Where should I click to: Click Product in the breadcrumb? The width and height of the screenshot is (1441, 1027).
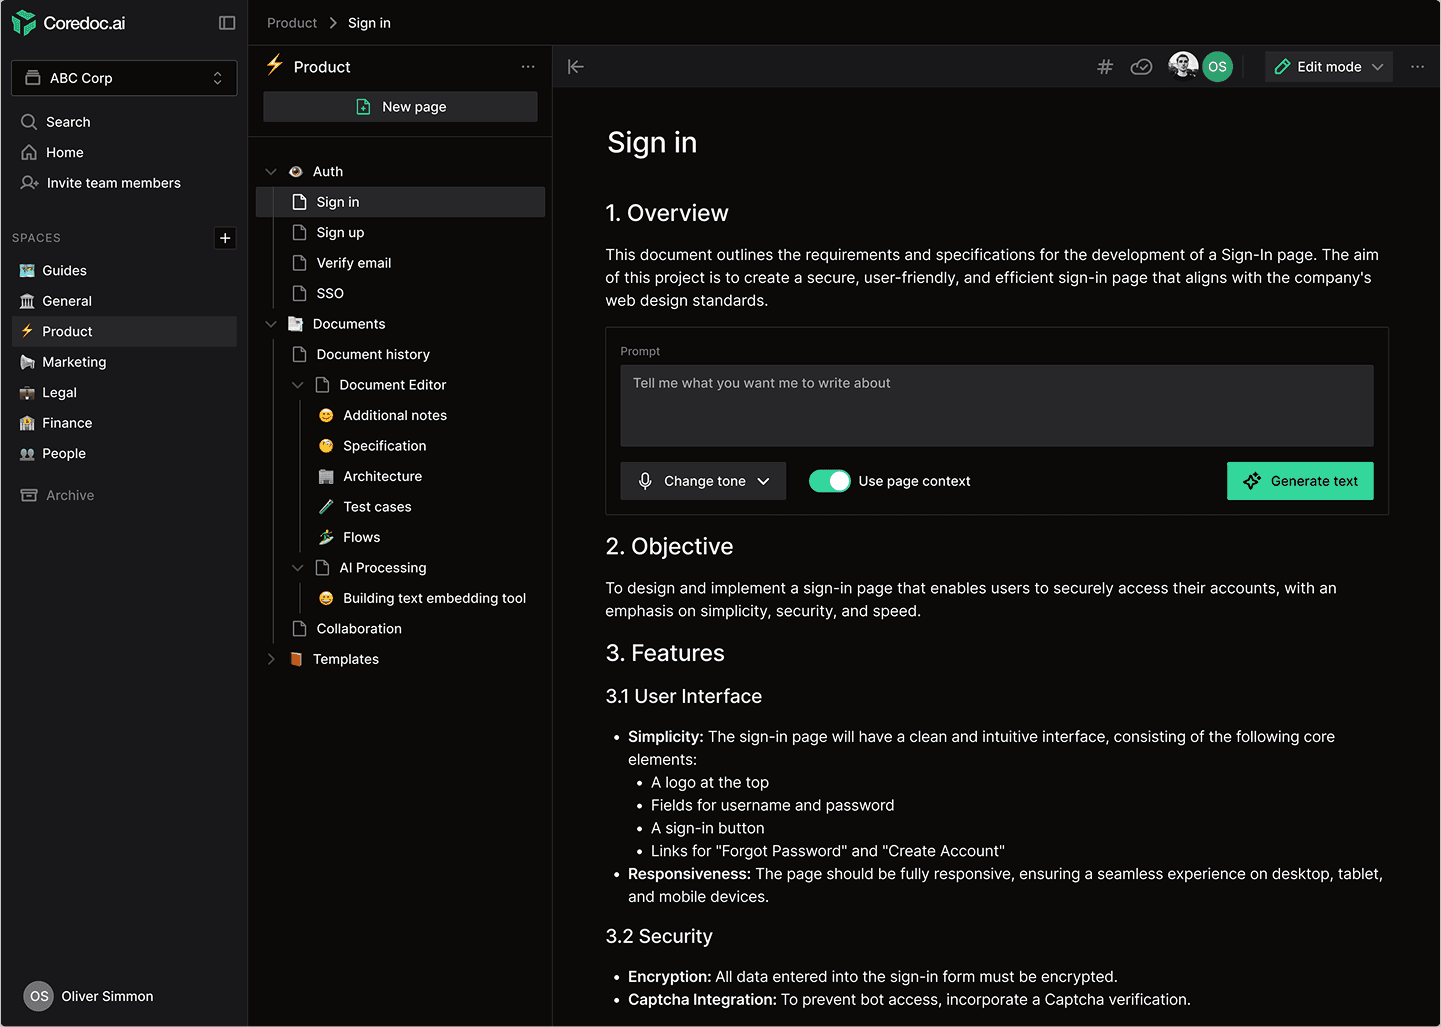[292, 23]
